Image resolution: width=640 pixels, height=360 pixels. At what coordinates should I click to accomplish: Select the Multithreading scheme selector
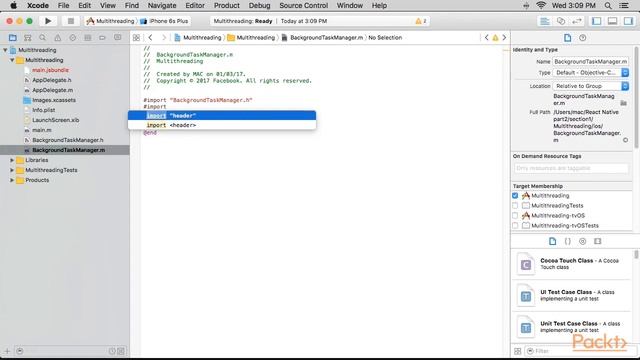(111, 21)
